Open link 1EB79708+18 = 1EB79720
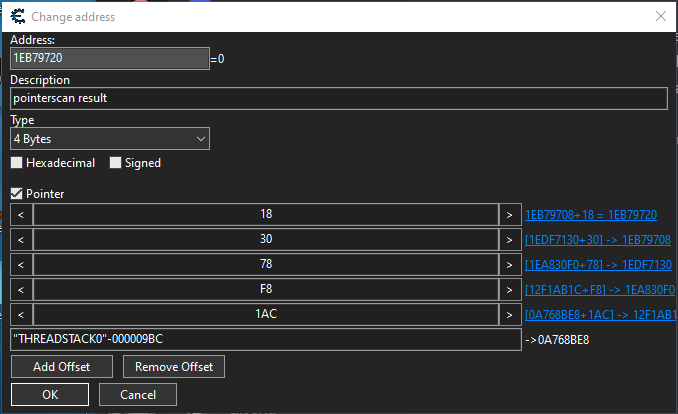 (x=590, y=215)
